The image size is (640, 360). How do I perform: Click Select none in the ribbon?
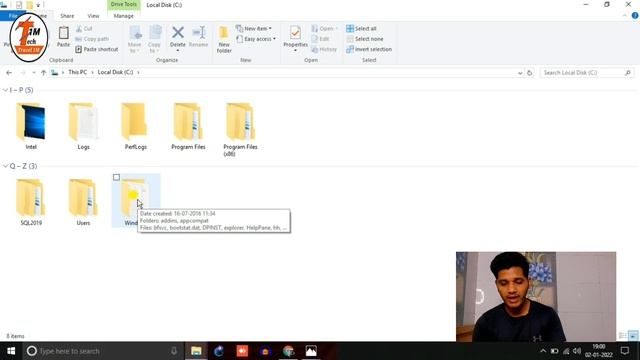364,39
